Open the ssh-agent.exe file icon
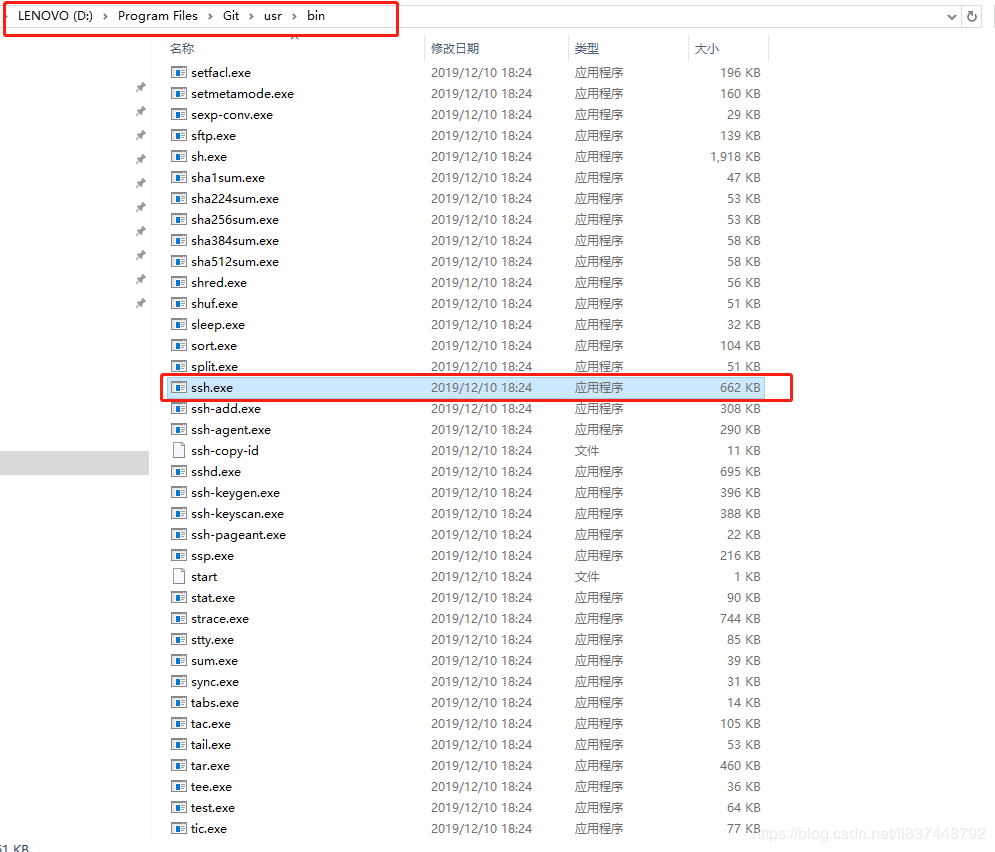This screenshot has height=852, width=995. coord(180,429)
